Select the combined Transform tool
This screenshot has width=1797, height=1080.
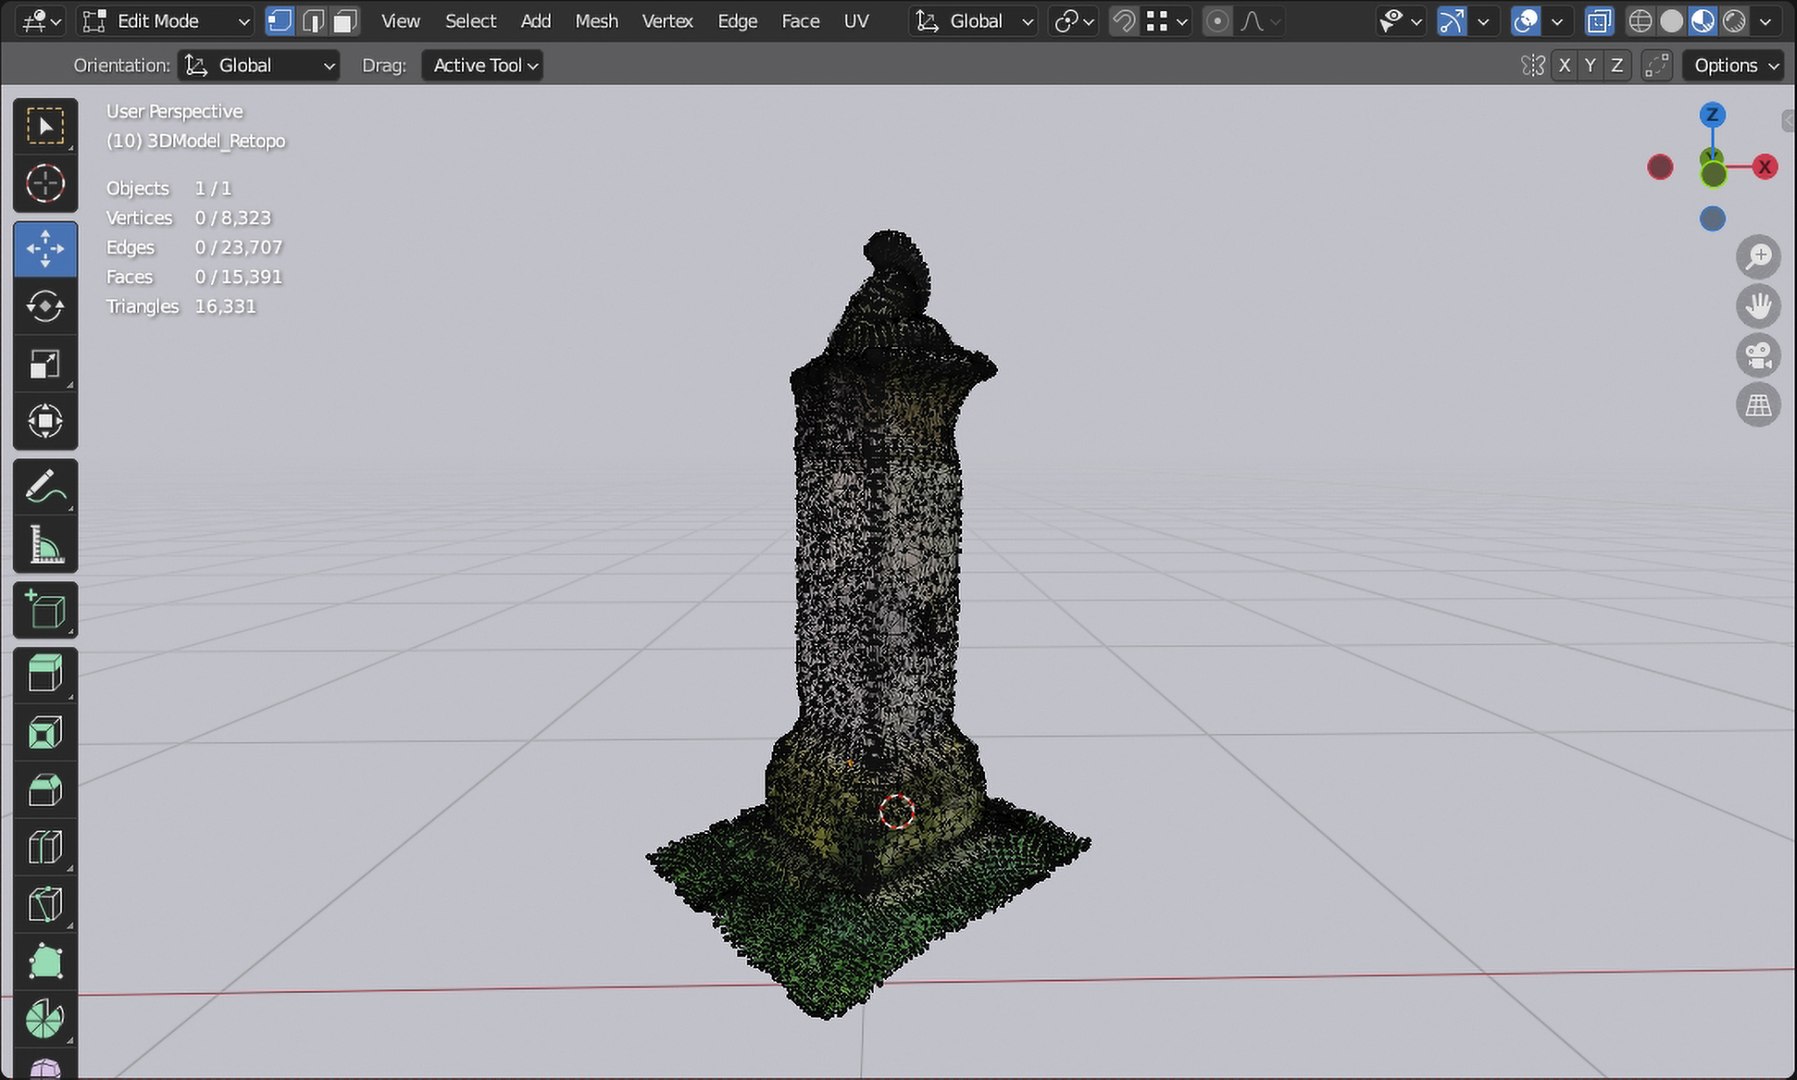[x=45, y=421]
